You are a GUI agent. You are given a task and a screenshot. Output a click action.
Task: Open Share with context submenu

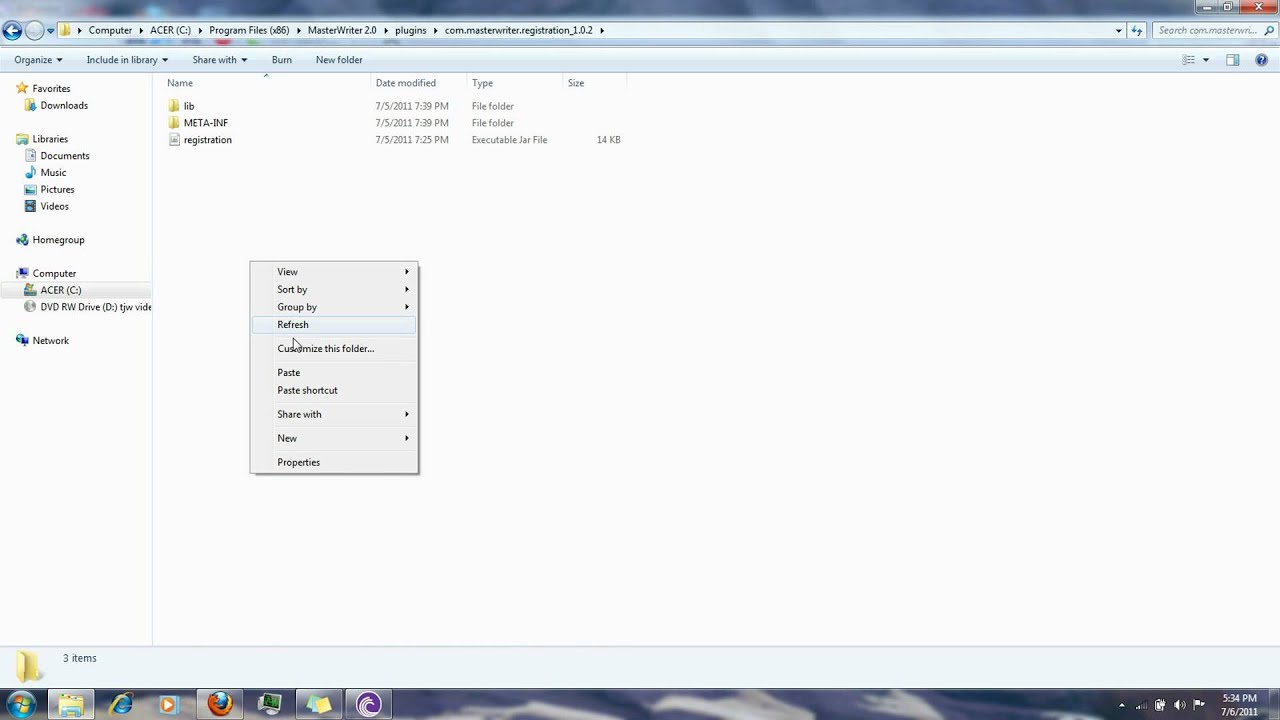tap(334, 414)
